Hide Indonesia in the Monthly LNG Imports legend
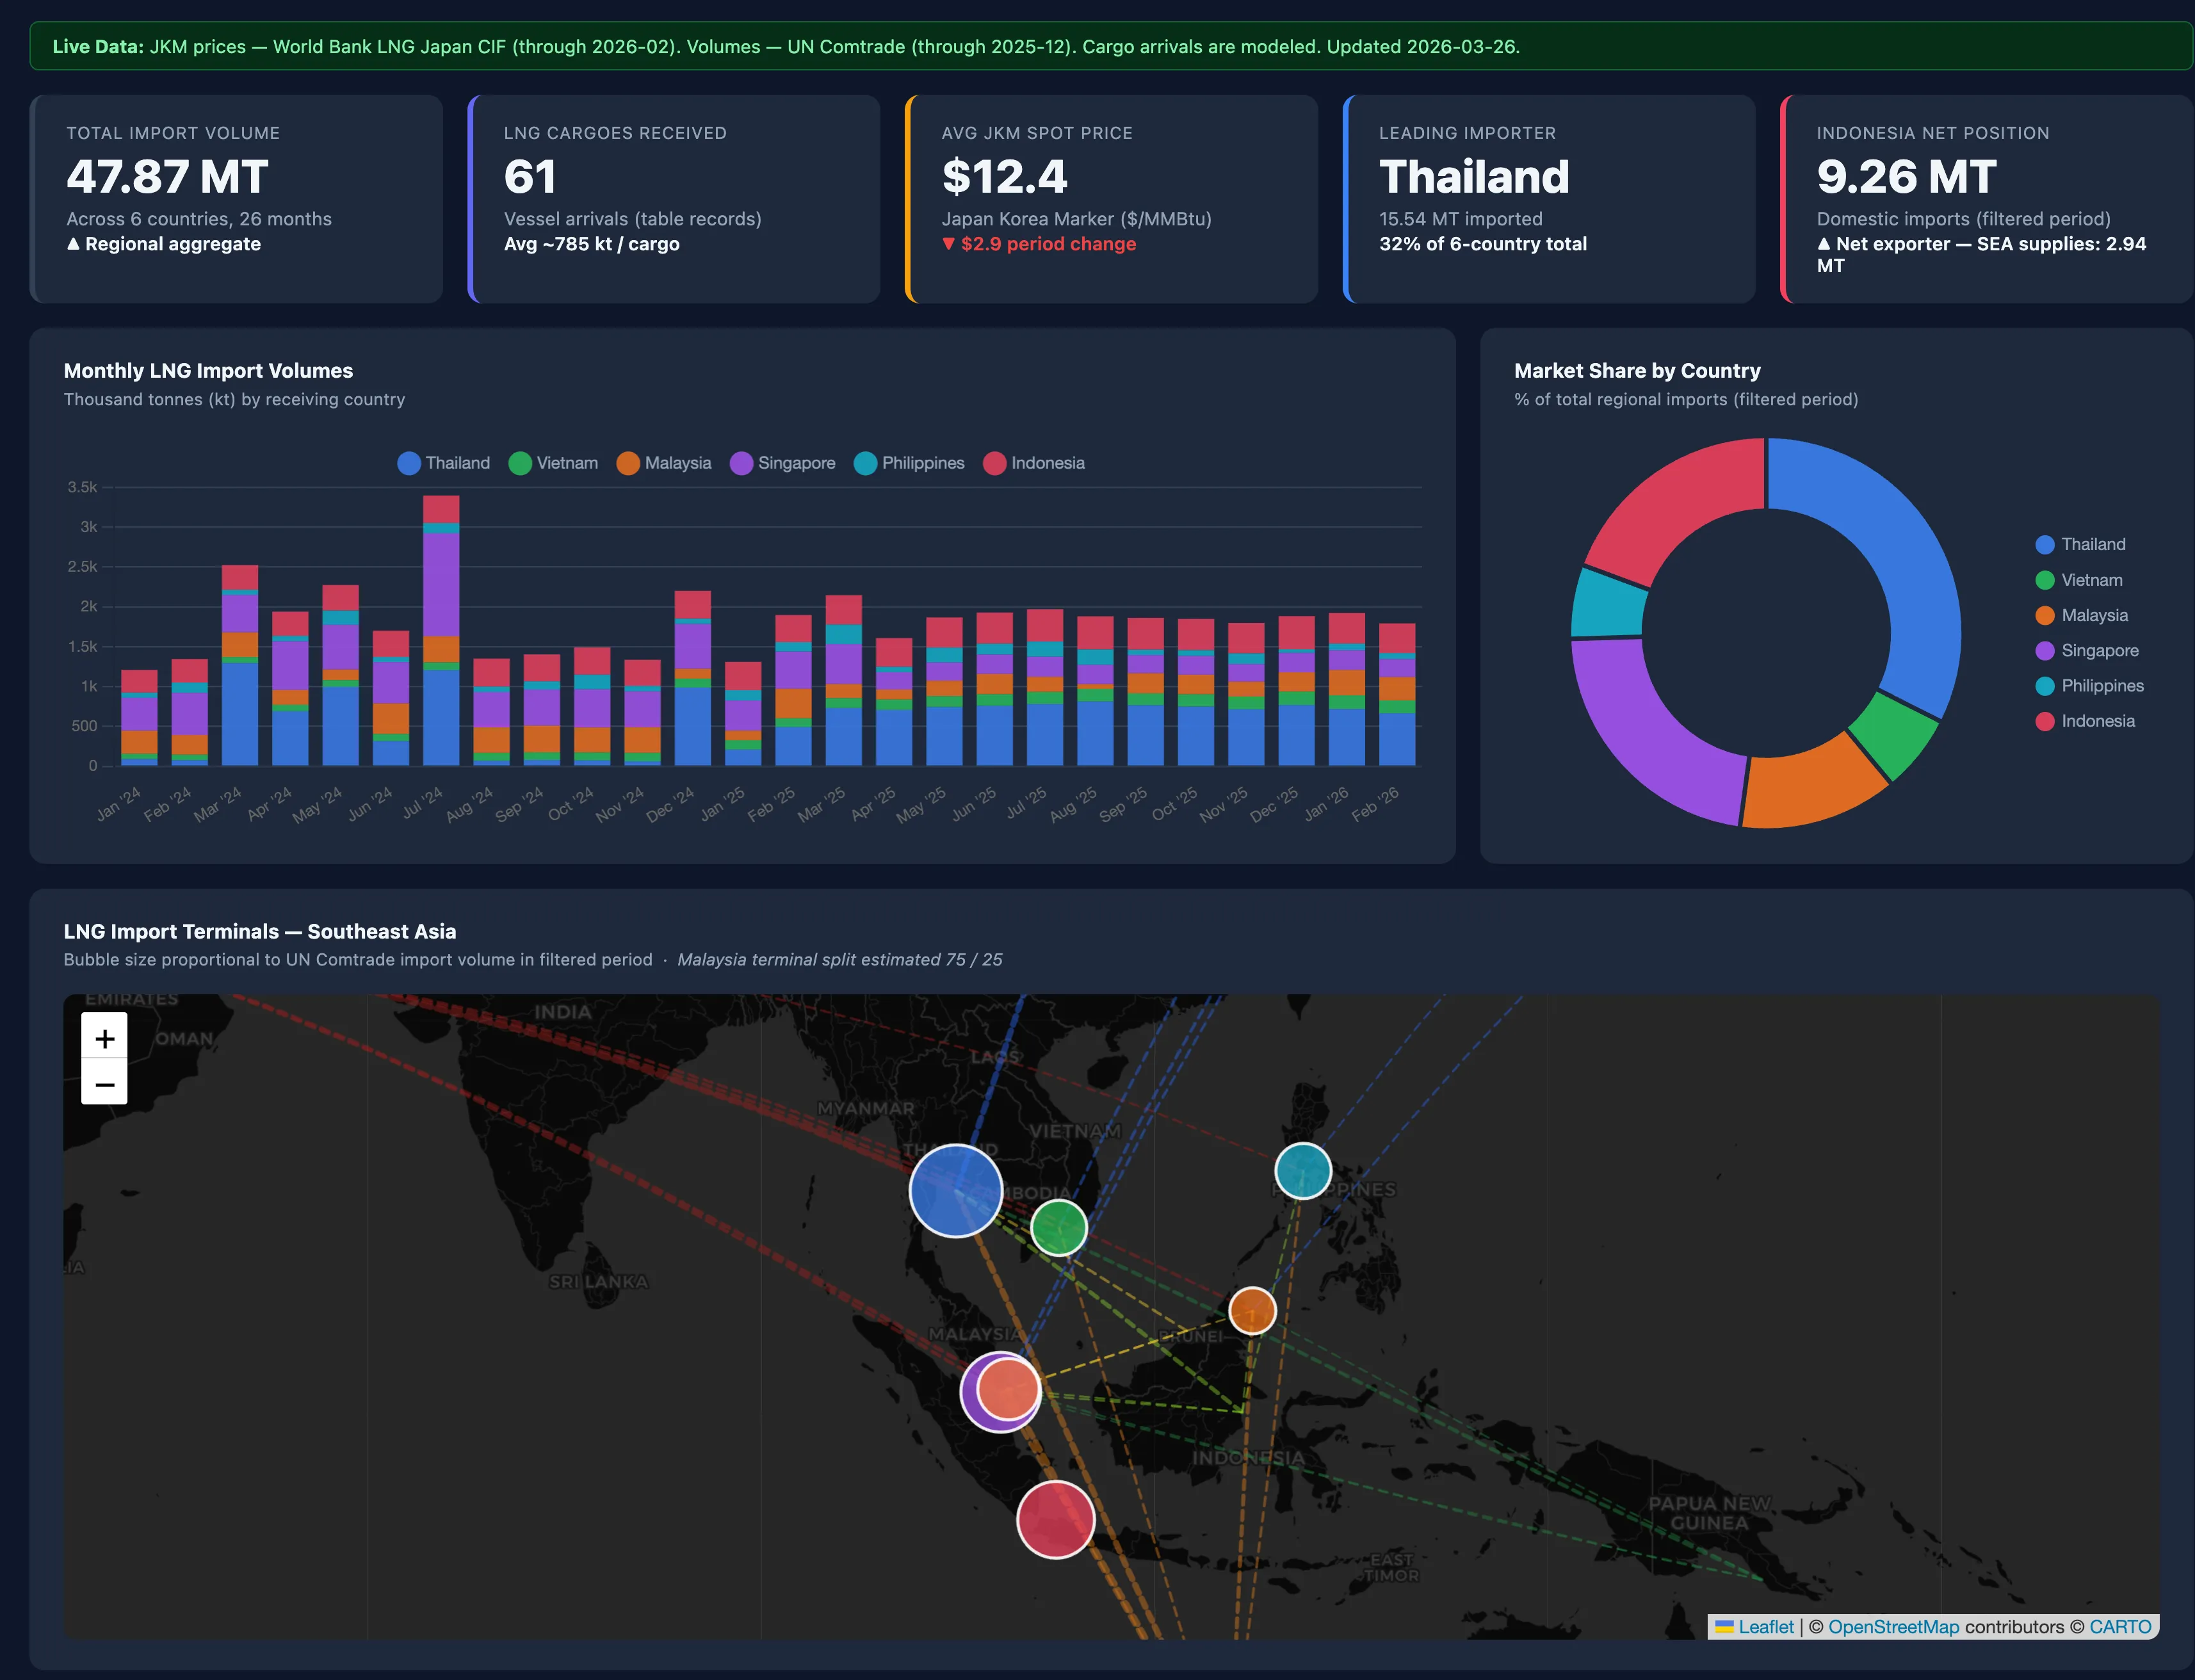2195x1680 pixels. 1035,463
